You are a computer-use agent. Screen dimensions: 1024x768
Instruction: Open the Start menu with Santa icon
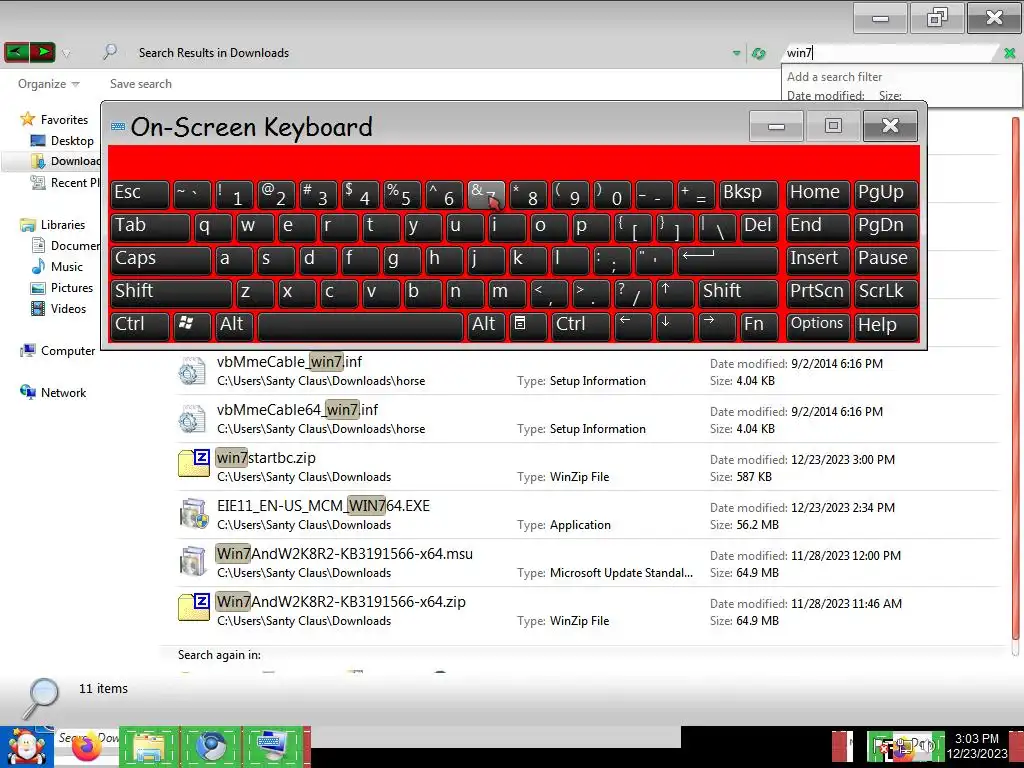[x=26, y=746]
